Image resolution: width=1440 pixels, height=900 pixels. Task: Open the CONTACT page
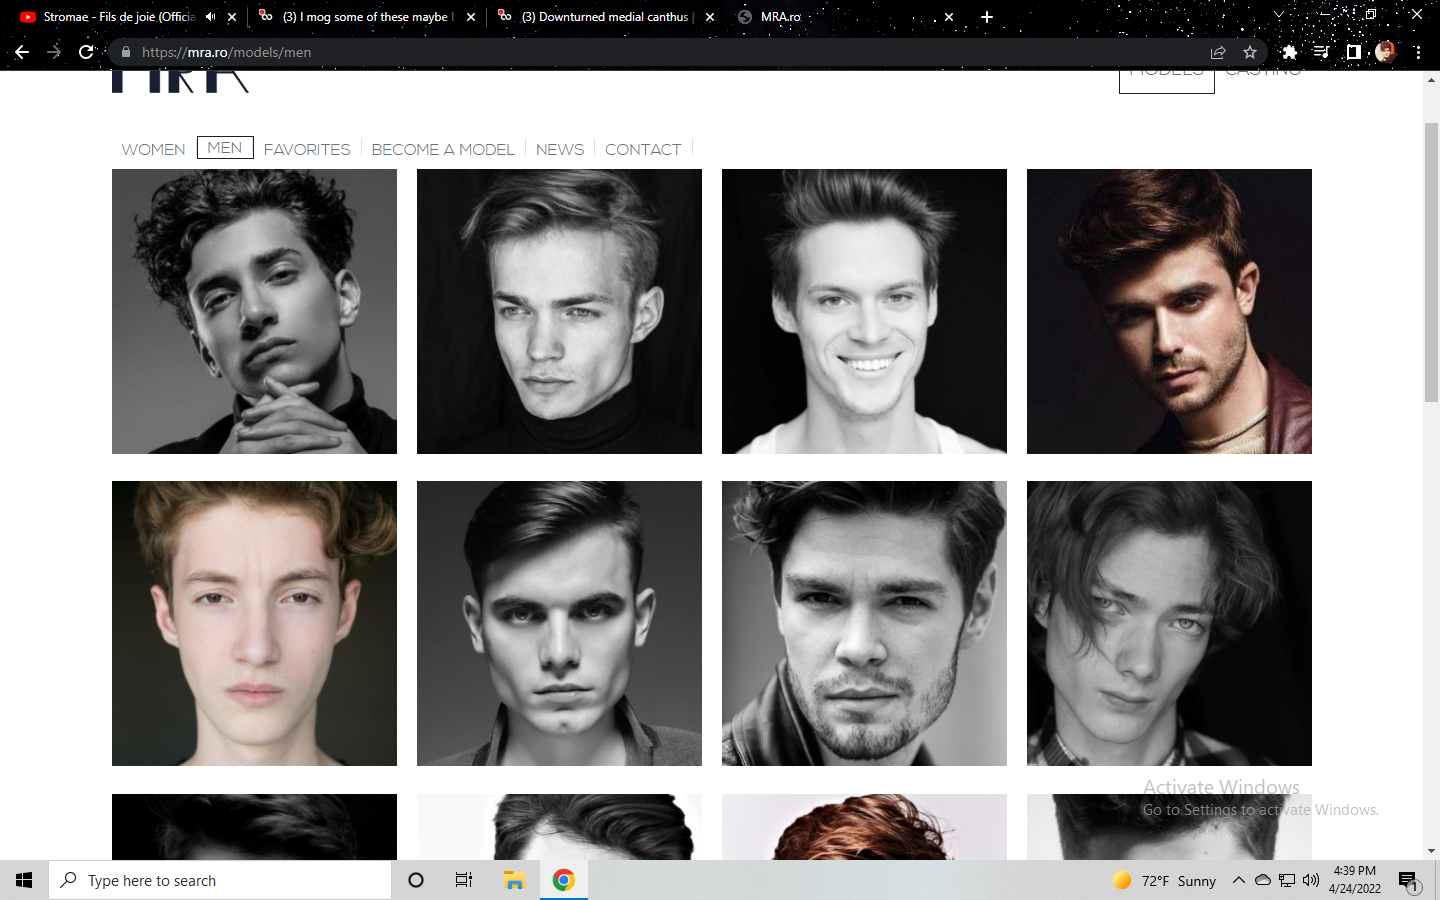(x=643, y=149)
